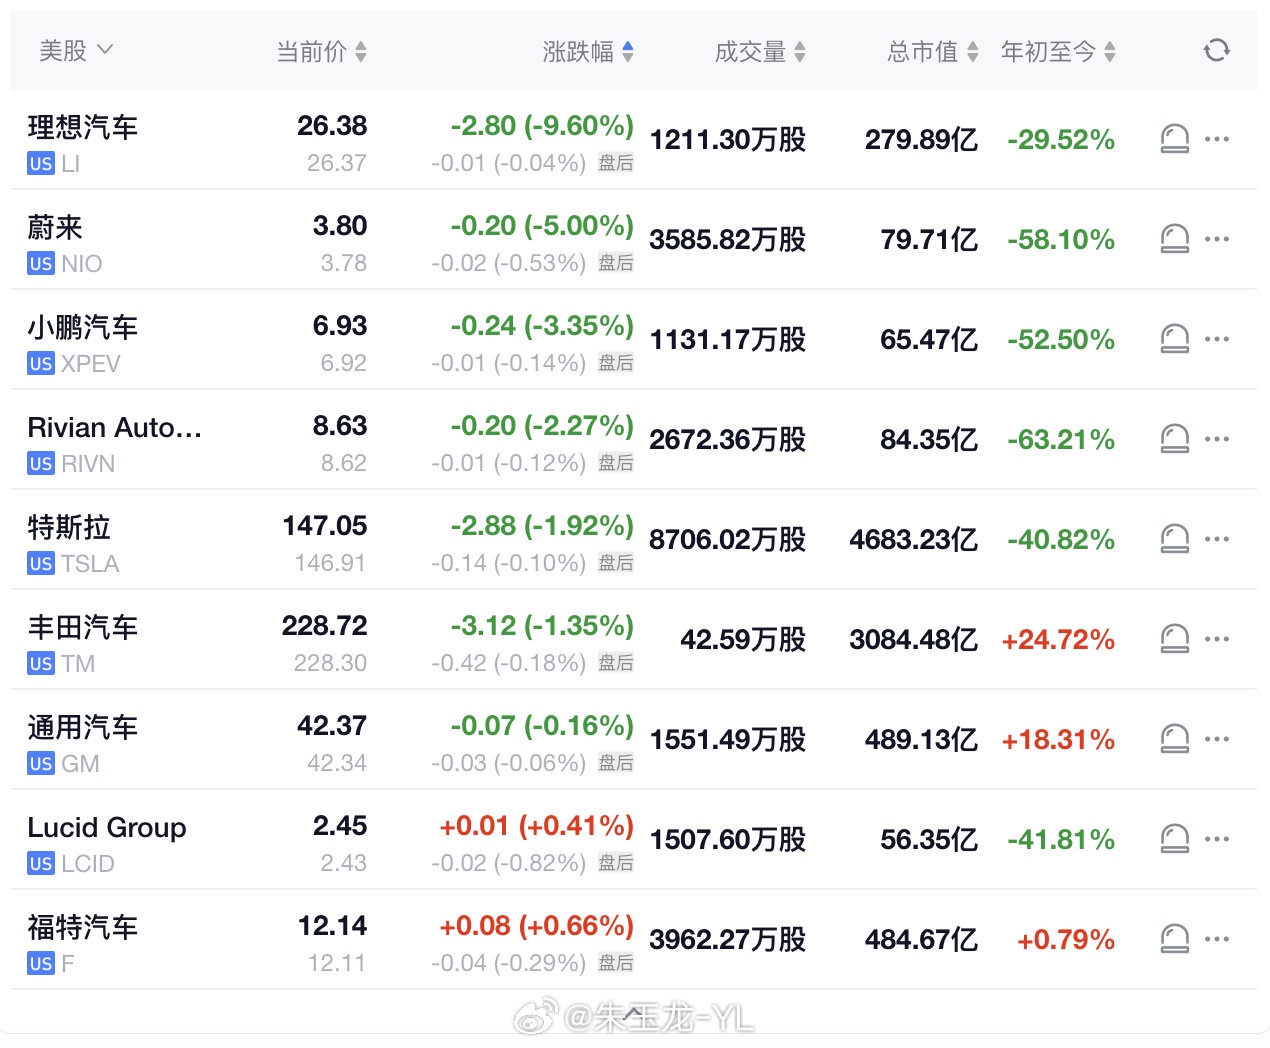Sort by 涨跌幅 column
The width and height of the screenshot is (1270, 1048).
tap(588, 51)
